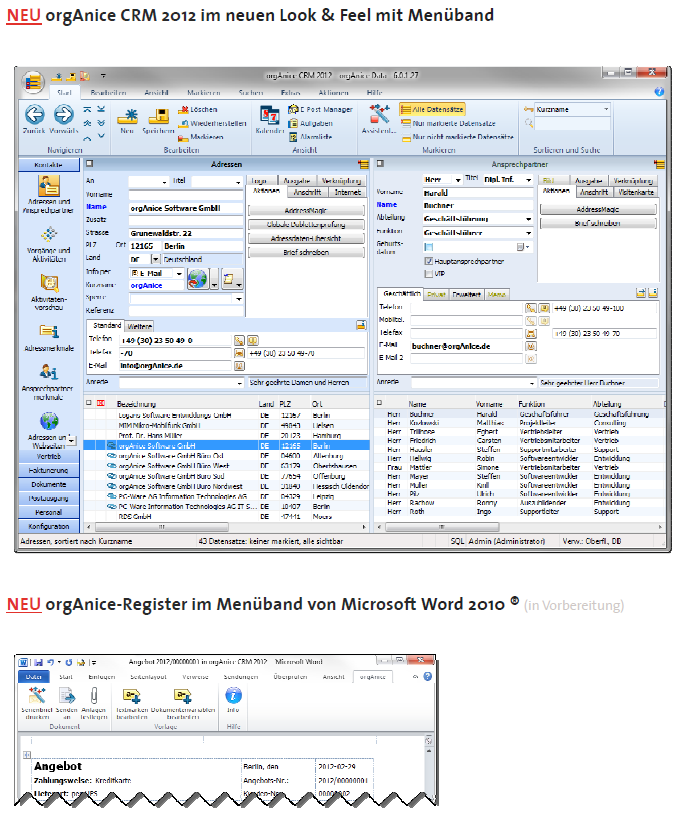Image resolution: width=680 pixels, height=819 pixels.
Task: Open the Kalender icon in ribbon
Action: (x=270, y=115)
